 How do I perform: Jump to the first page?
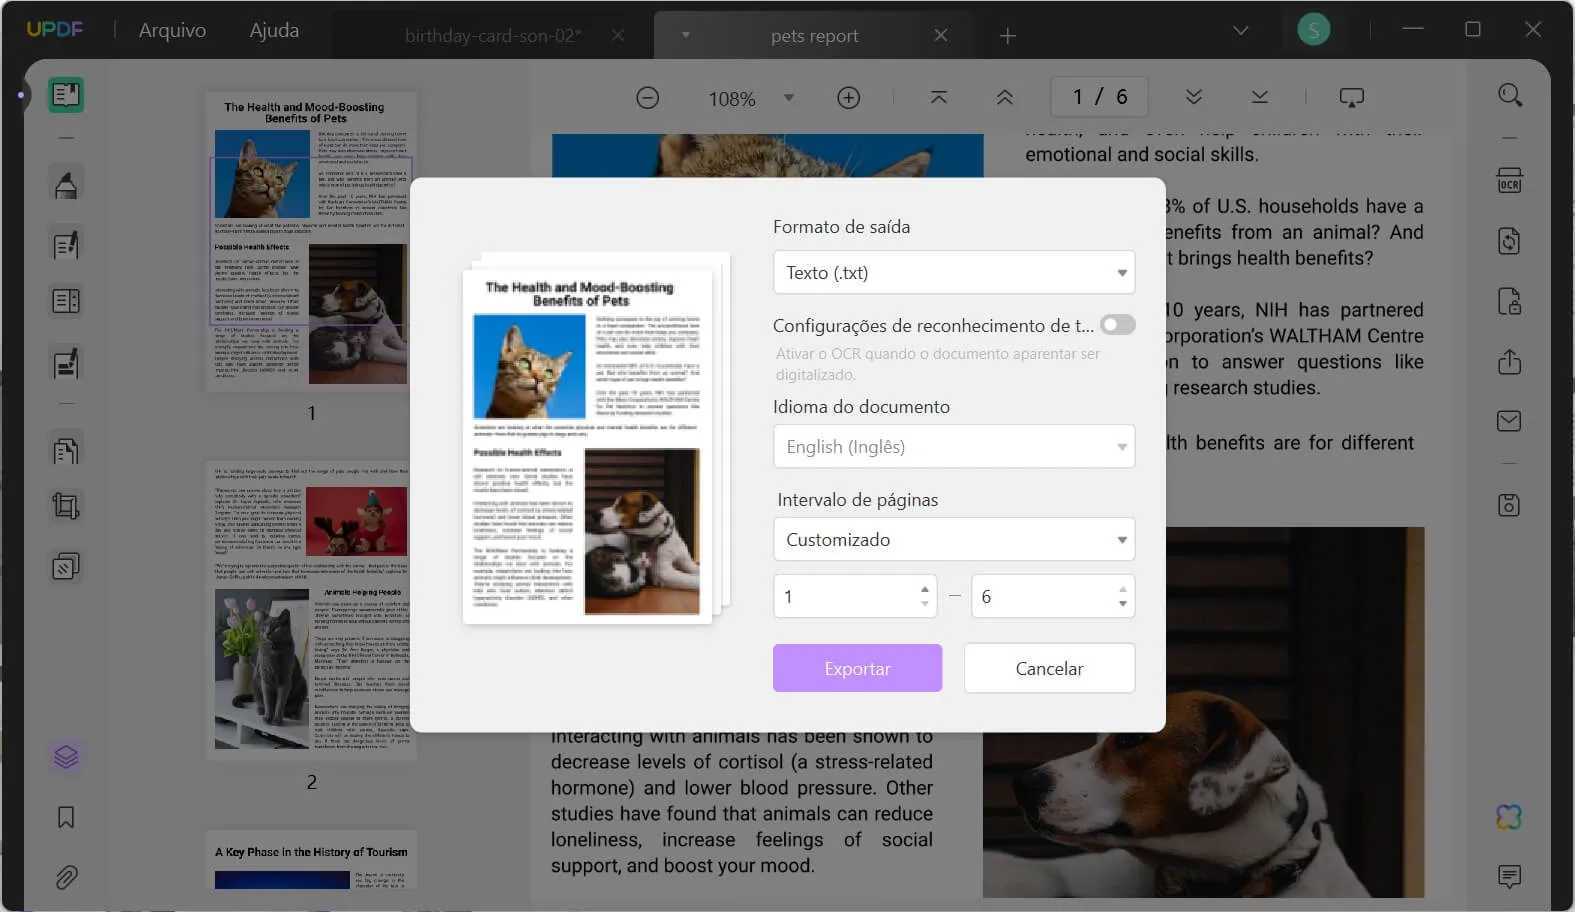[x=938, y=97]
